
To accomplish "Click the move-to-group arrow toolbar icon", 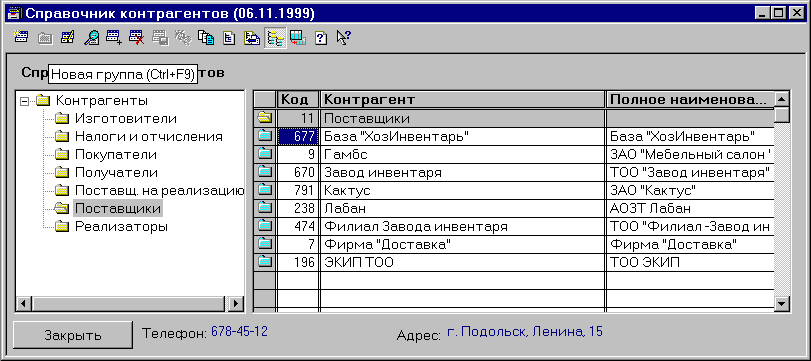I will pyautogui.click(x=252, y=38).
